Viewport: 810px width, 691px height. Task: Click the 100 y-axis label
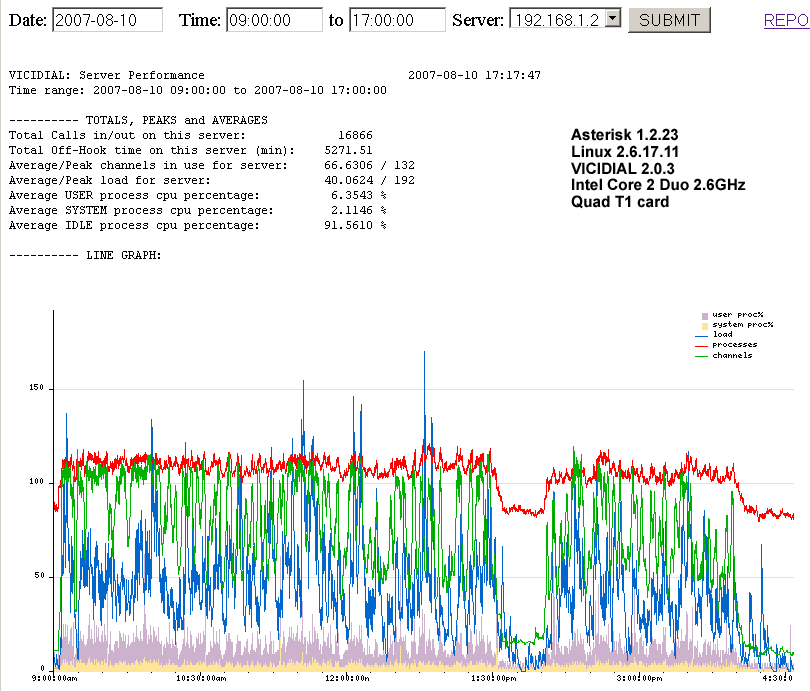(x=37, y=482)
